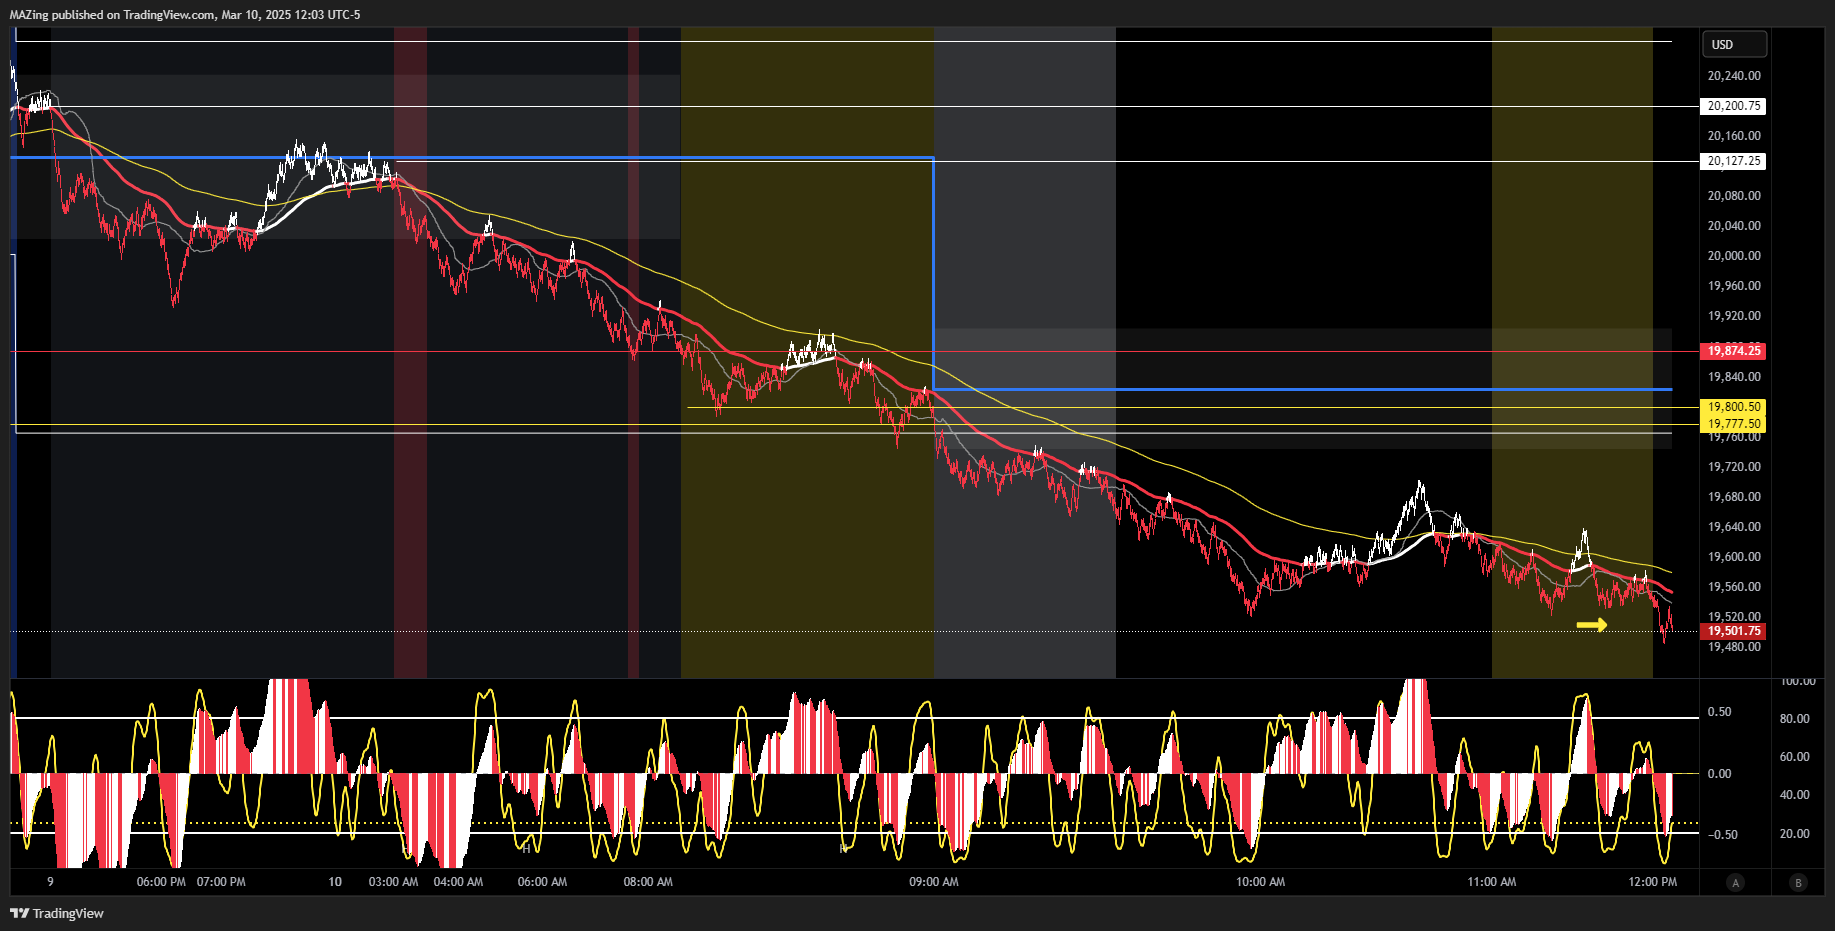Click the 19,720.00 price axis value

pyautogui.click(x=1734, y=467)
